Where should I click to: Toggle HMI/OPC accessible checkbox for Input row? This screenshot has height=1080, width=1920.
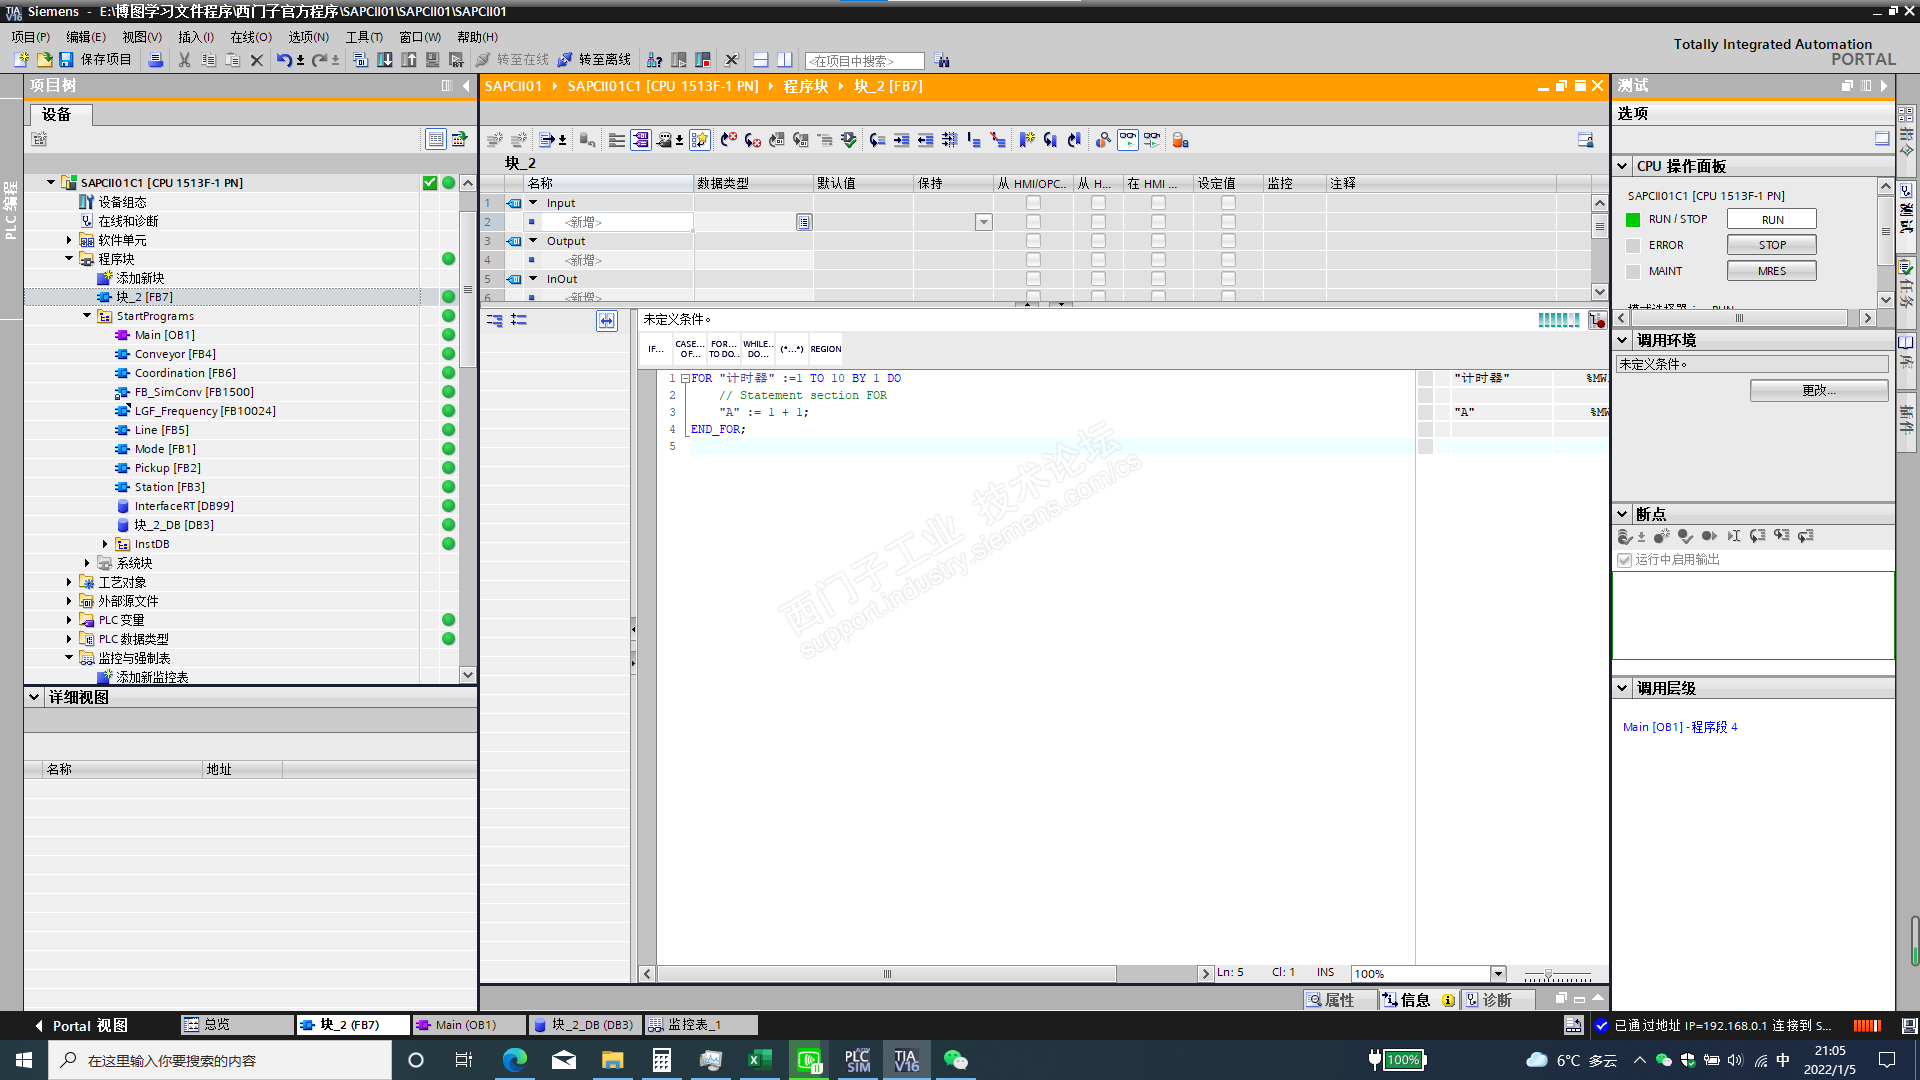click(1033, 203)
